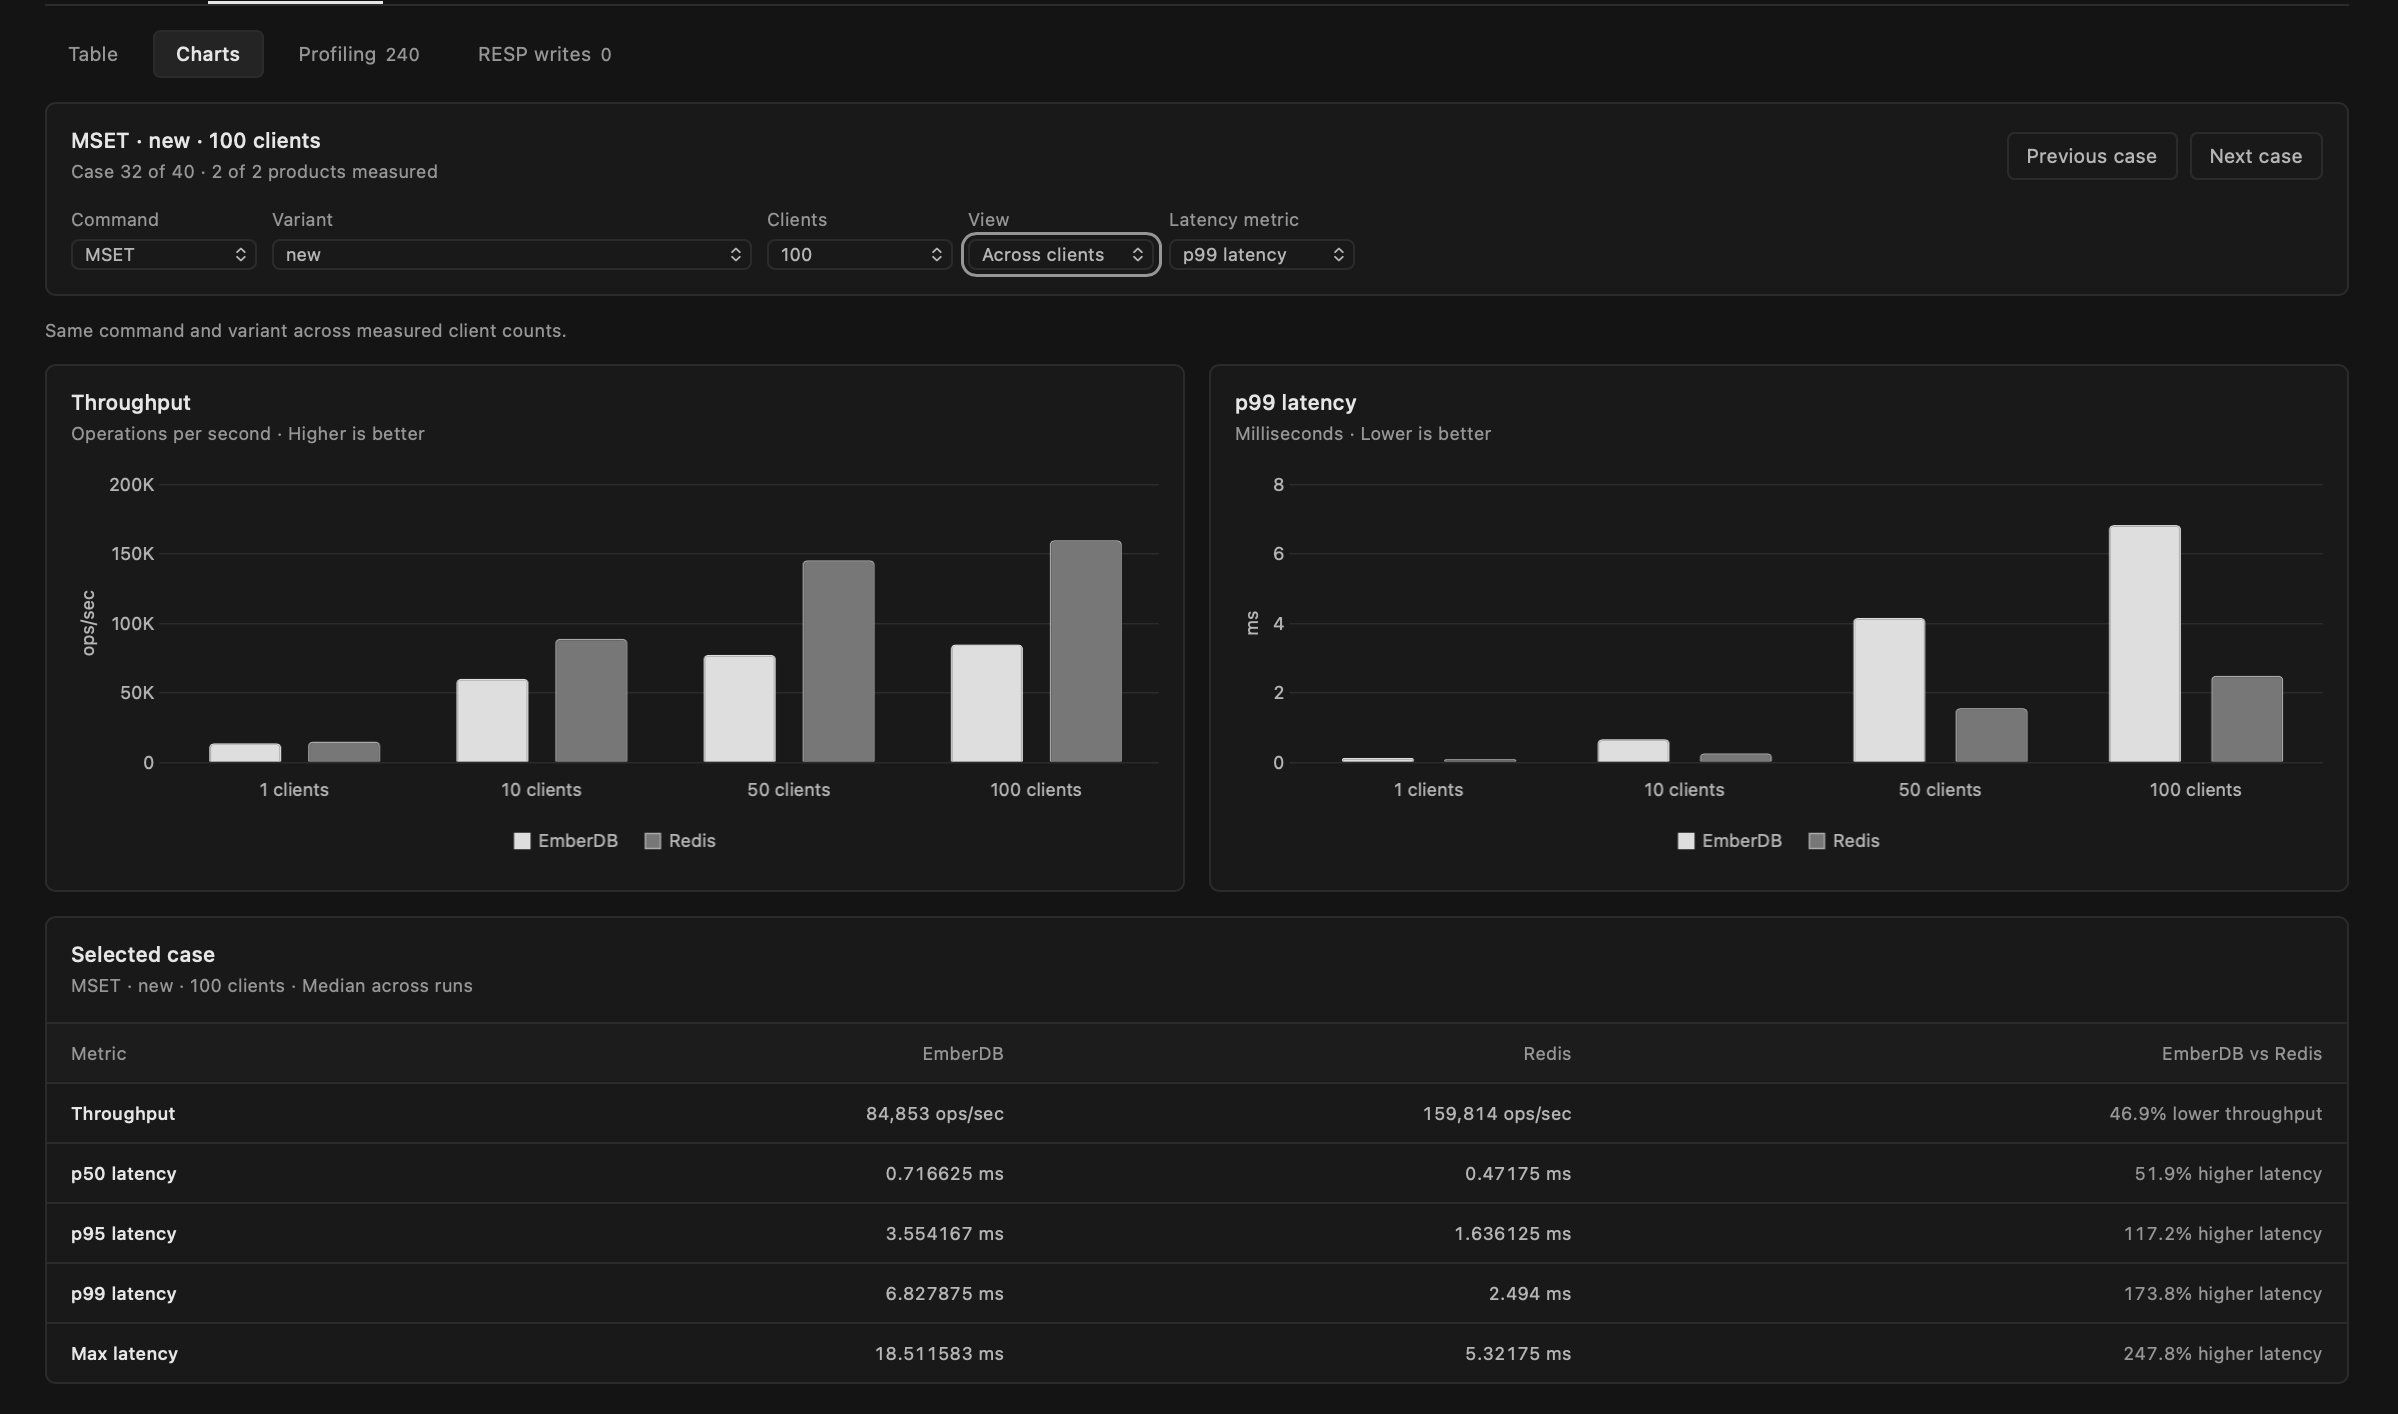The height and width of the screenshot is (1414, 2398).
Task: Select the EmberDB throughput bar at 10 clients
Action: [492, 721]
